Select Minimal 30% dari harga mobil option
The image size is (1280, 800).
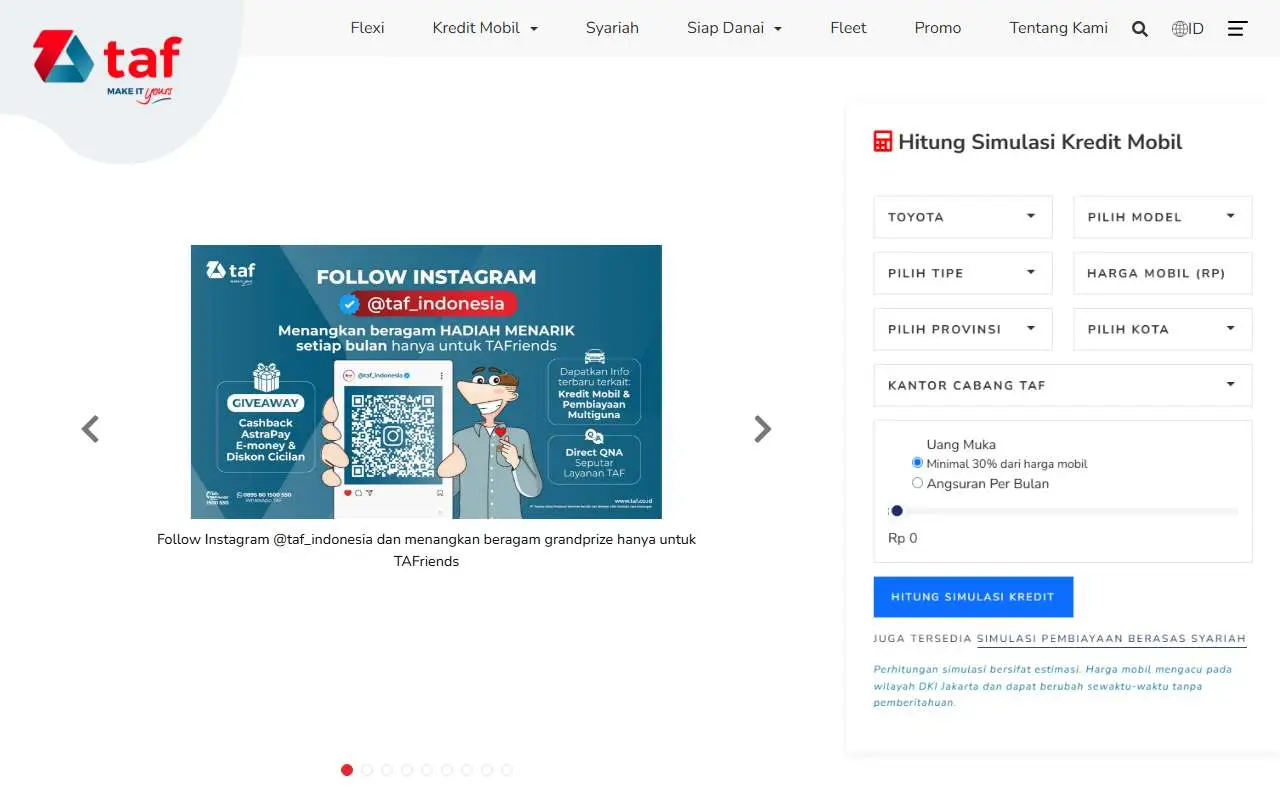click(918, 463)
